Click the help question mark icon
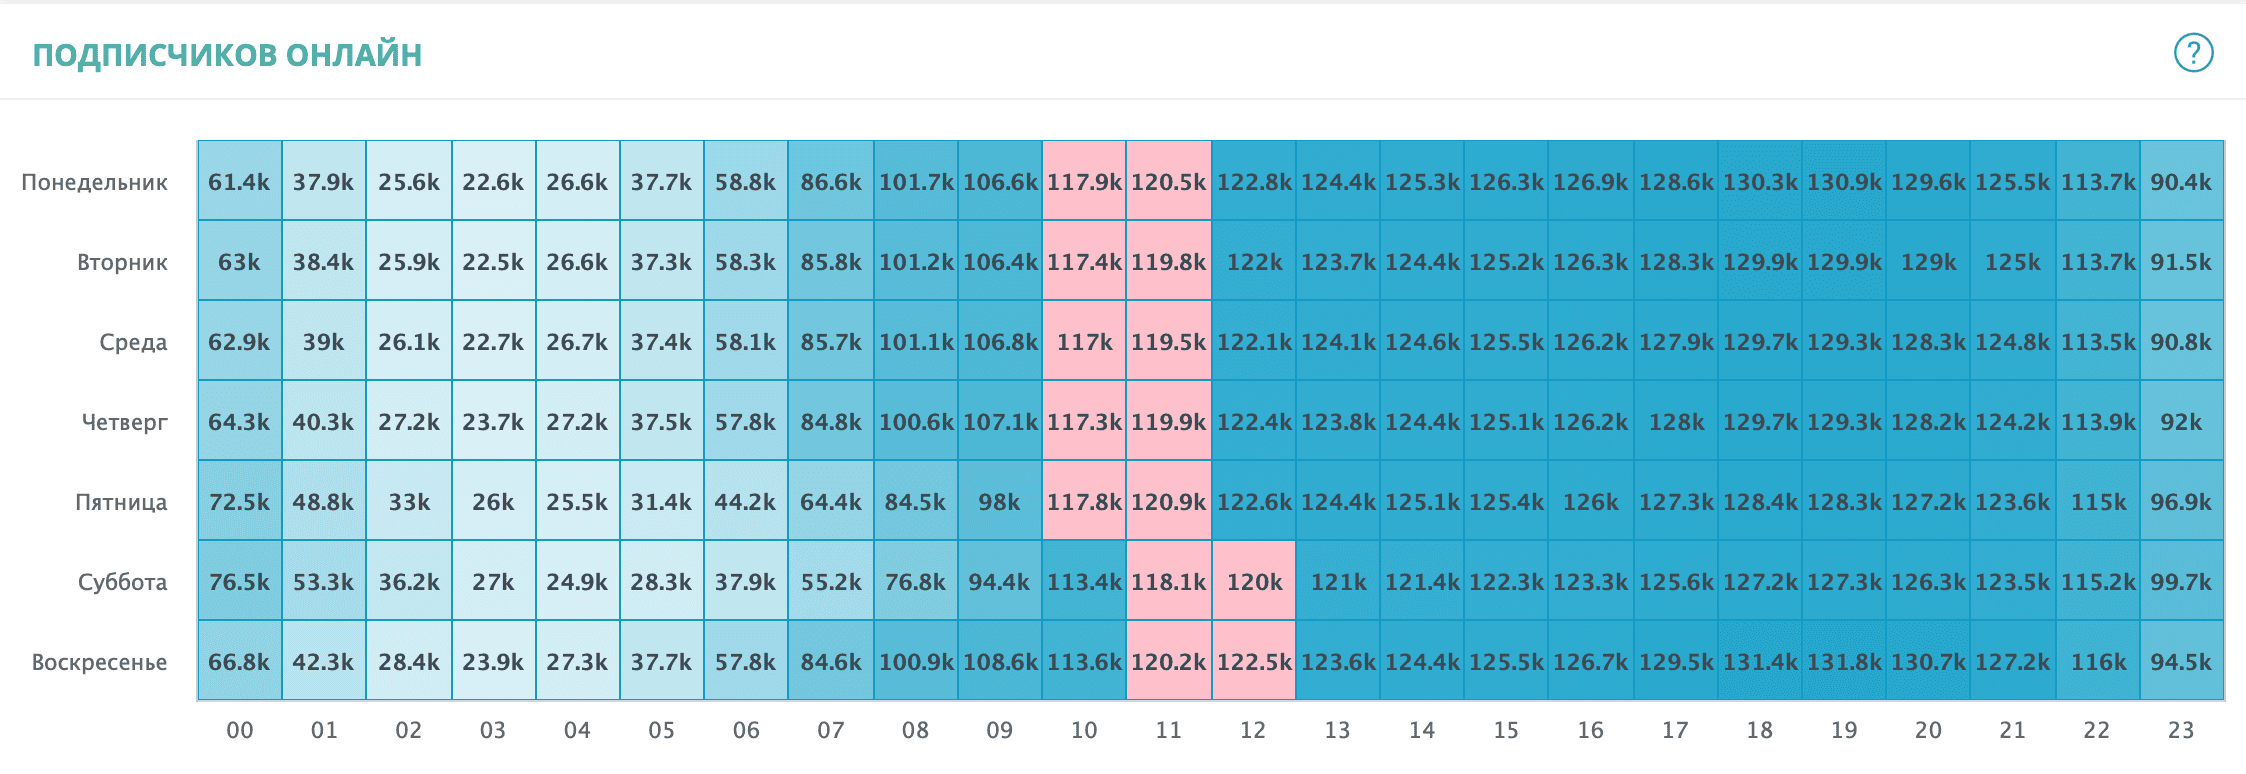 coord(2193,53)
